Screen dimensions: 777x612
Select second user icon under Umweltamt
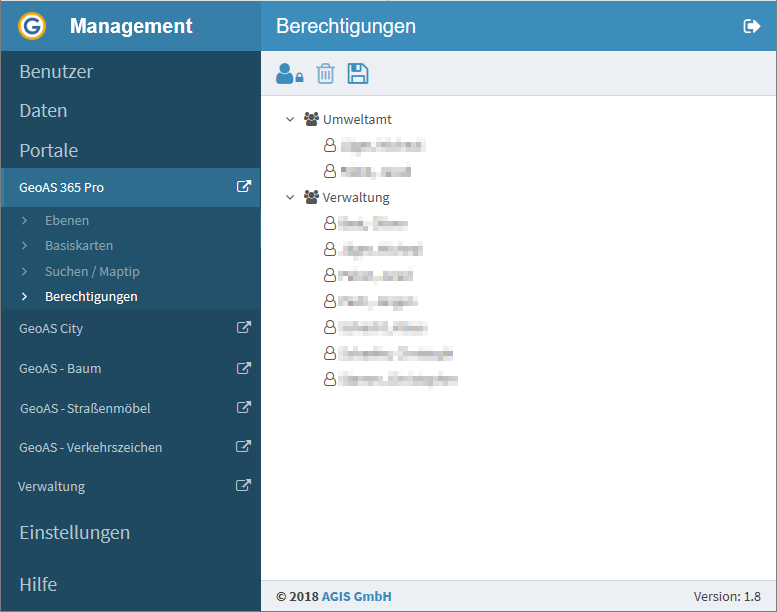click(x=330, y=171)
